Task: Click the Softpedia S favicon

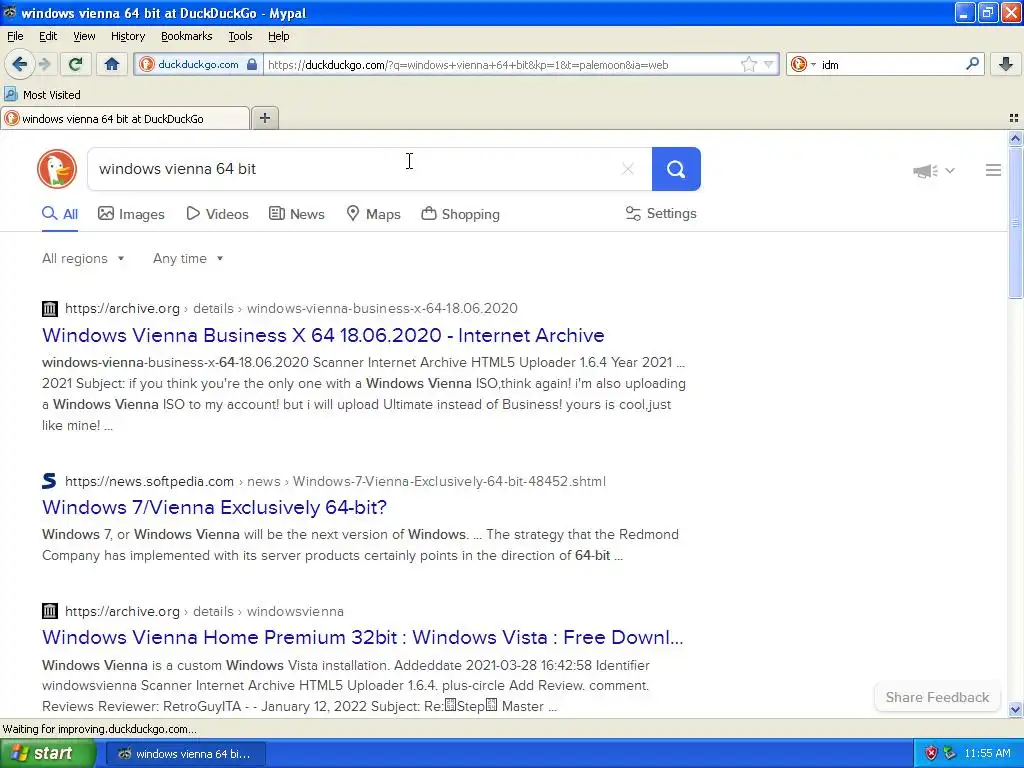Action: (50, 481)
